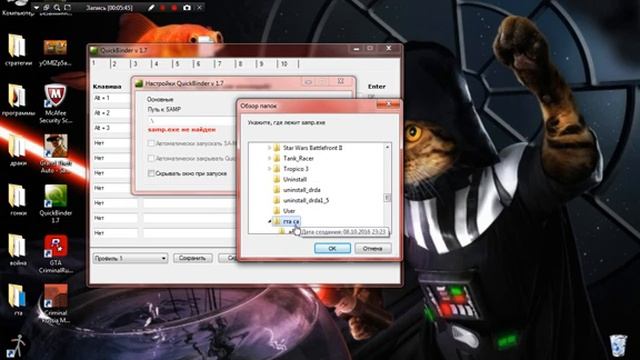Open the 'драки' desktop folder
Viewport: 640px width, 360px height.
pos(18,150)
